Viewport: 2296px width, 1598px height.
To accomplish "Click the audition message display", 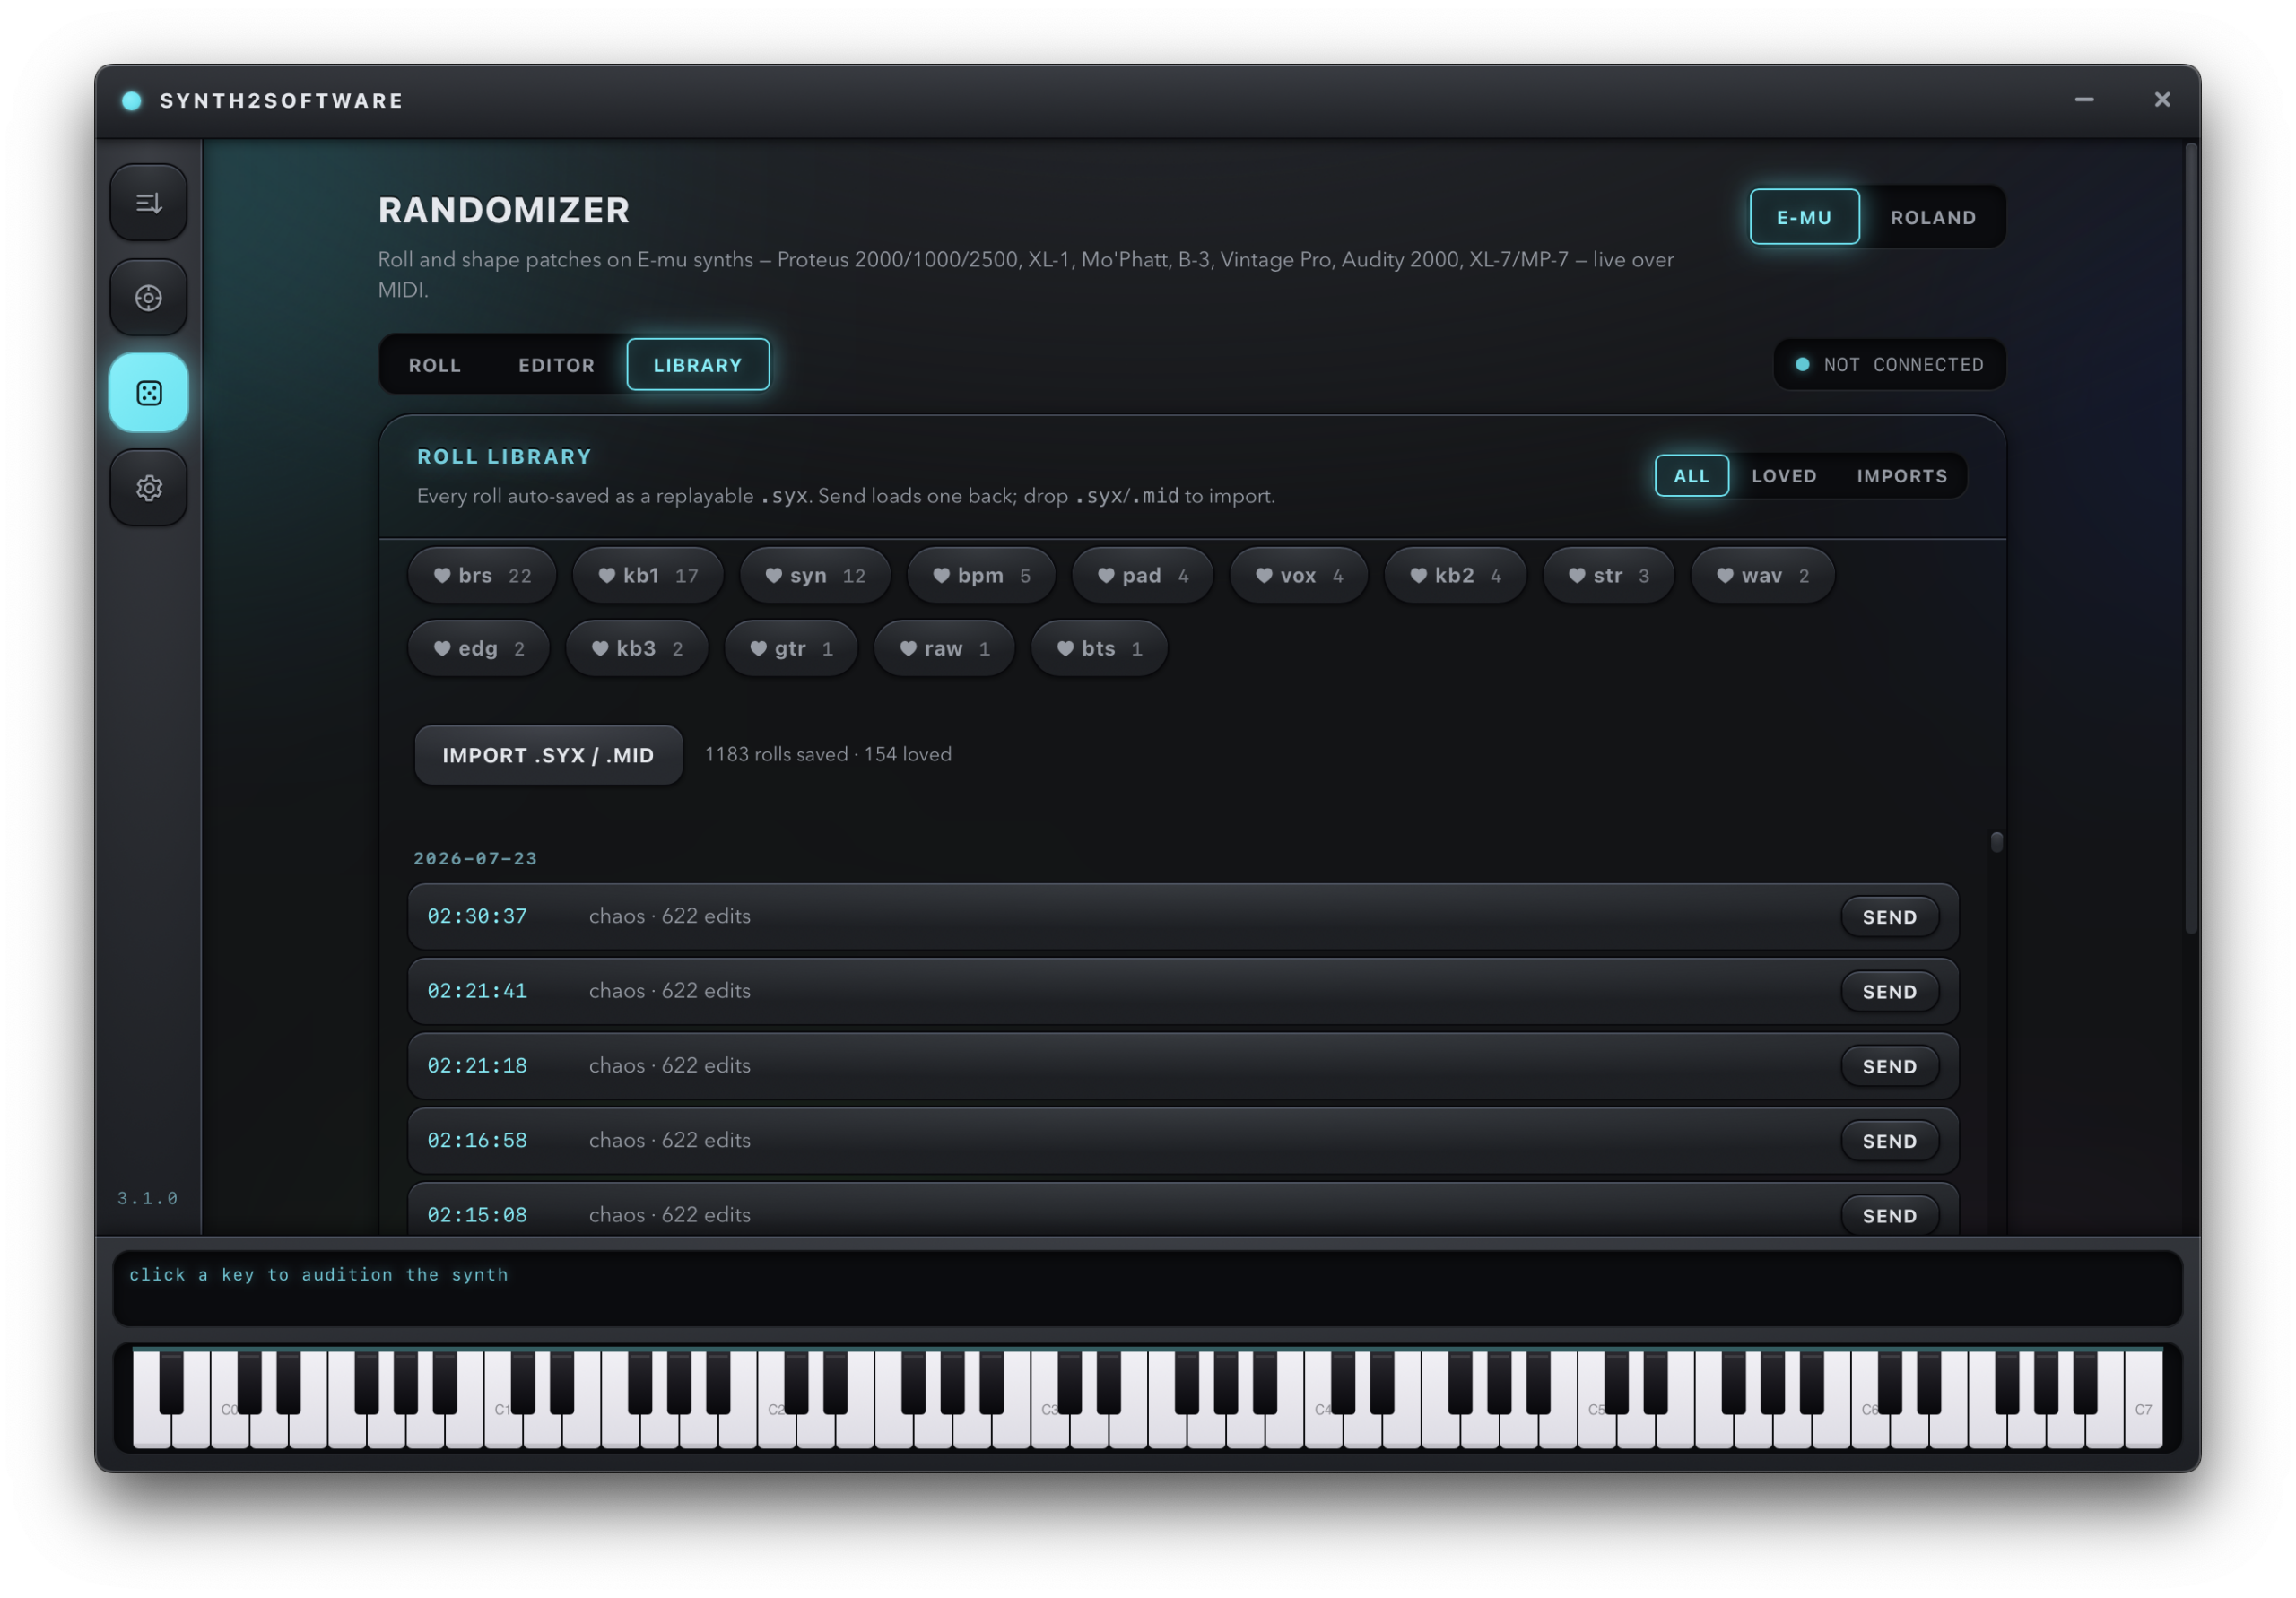I will click(x=1147, y=1288).
